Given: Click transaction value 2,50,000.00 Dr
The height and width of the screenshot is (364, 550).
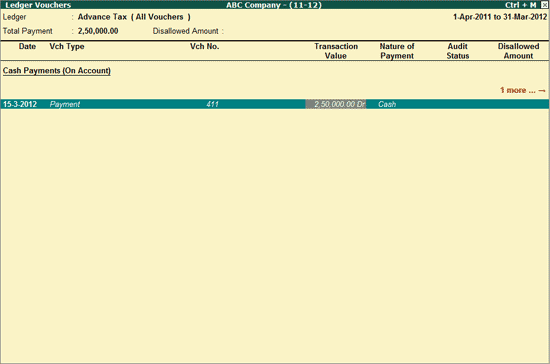Looking at the screenshot, I should (x=336, y=104).
